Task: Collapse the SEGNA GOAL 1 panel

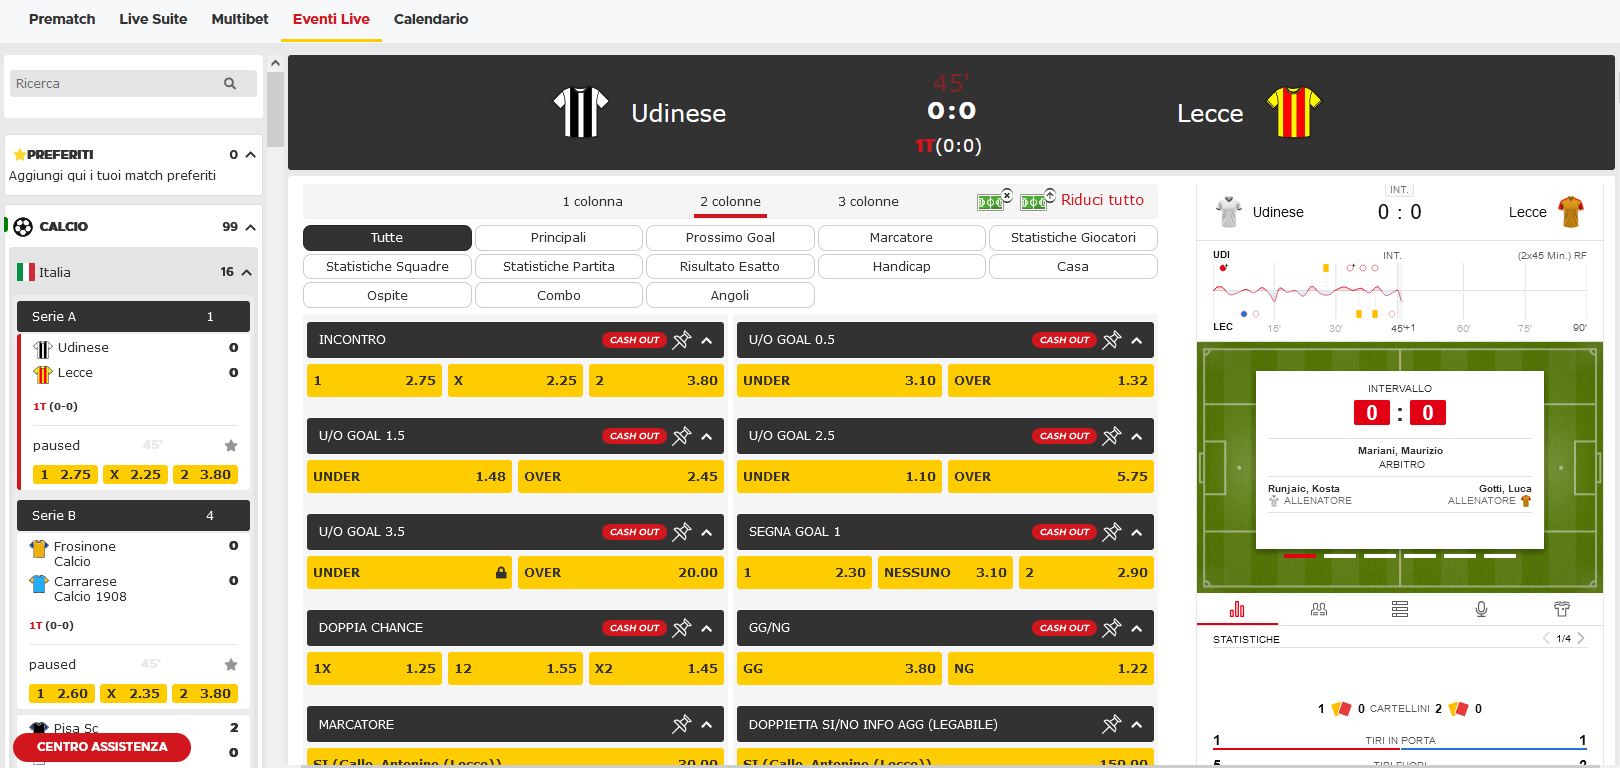Action: pos(1137,532)
